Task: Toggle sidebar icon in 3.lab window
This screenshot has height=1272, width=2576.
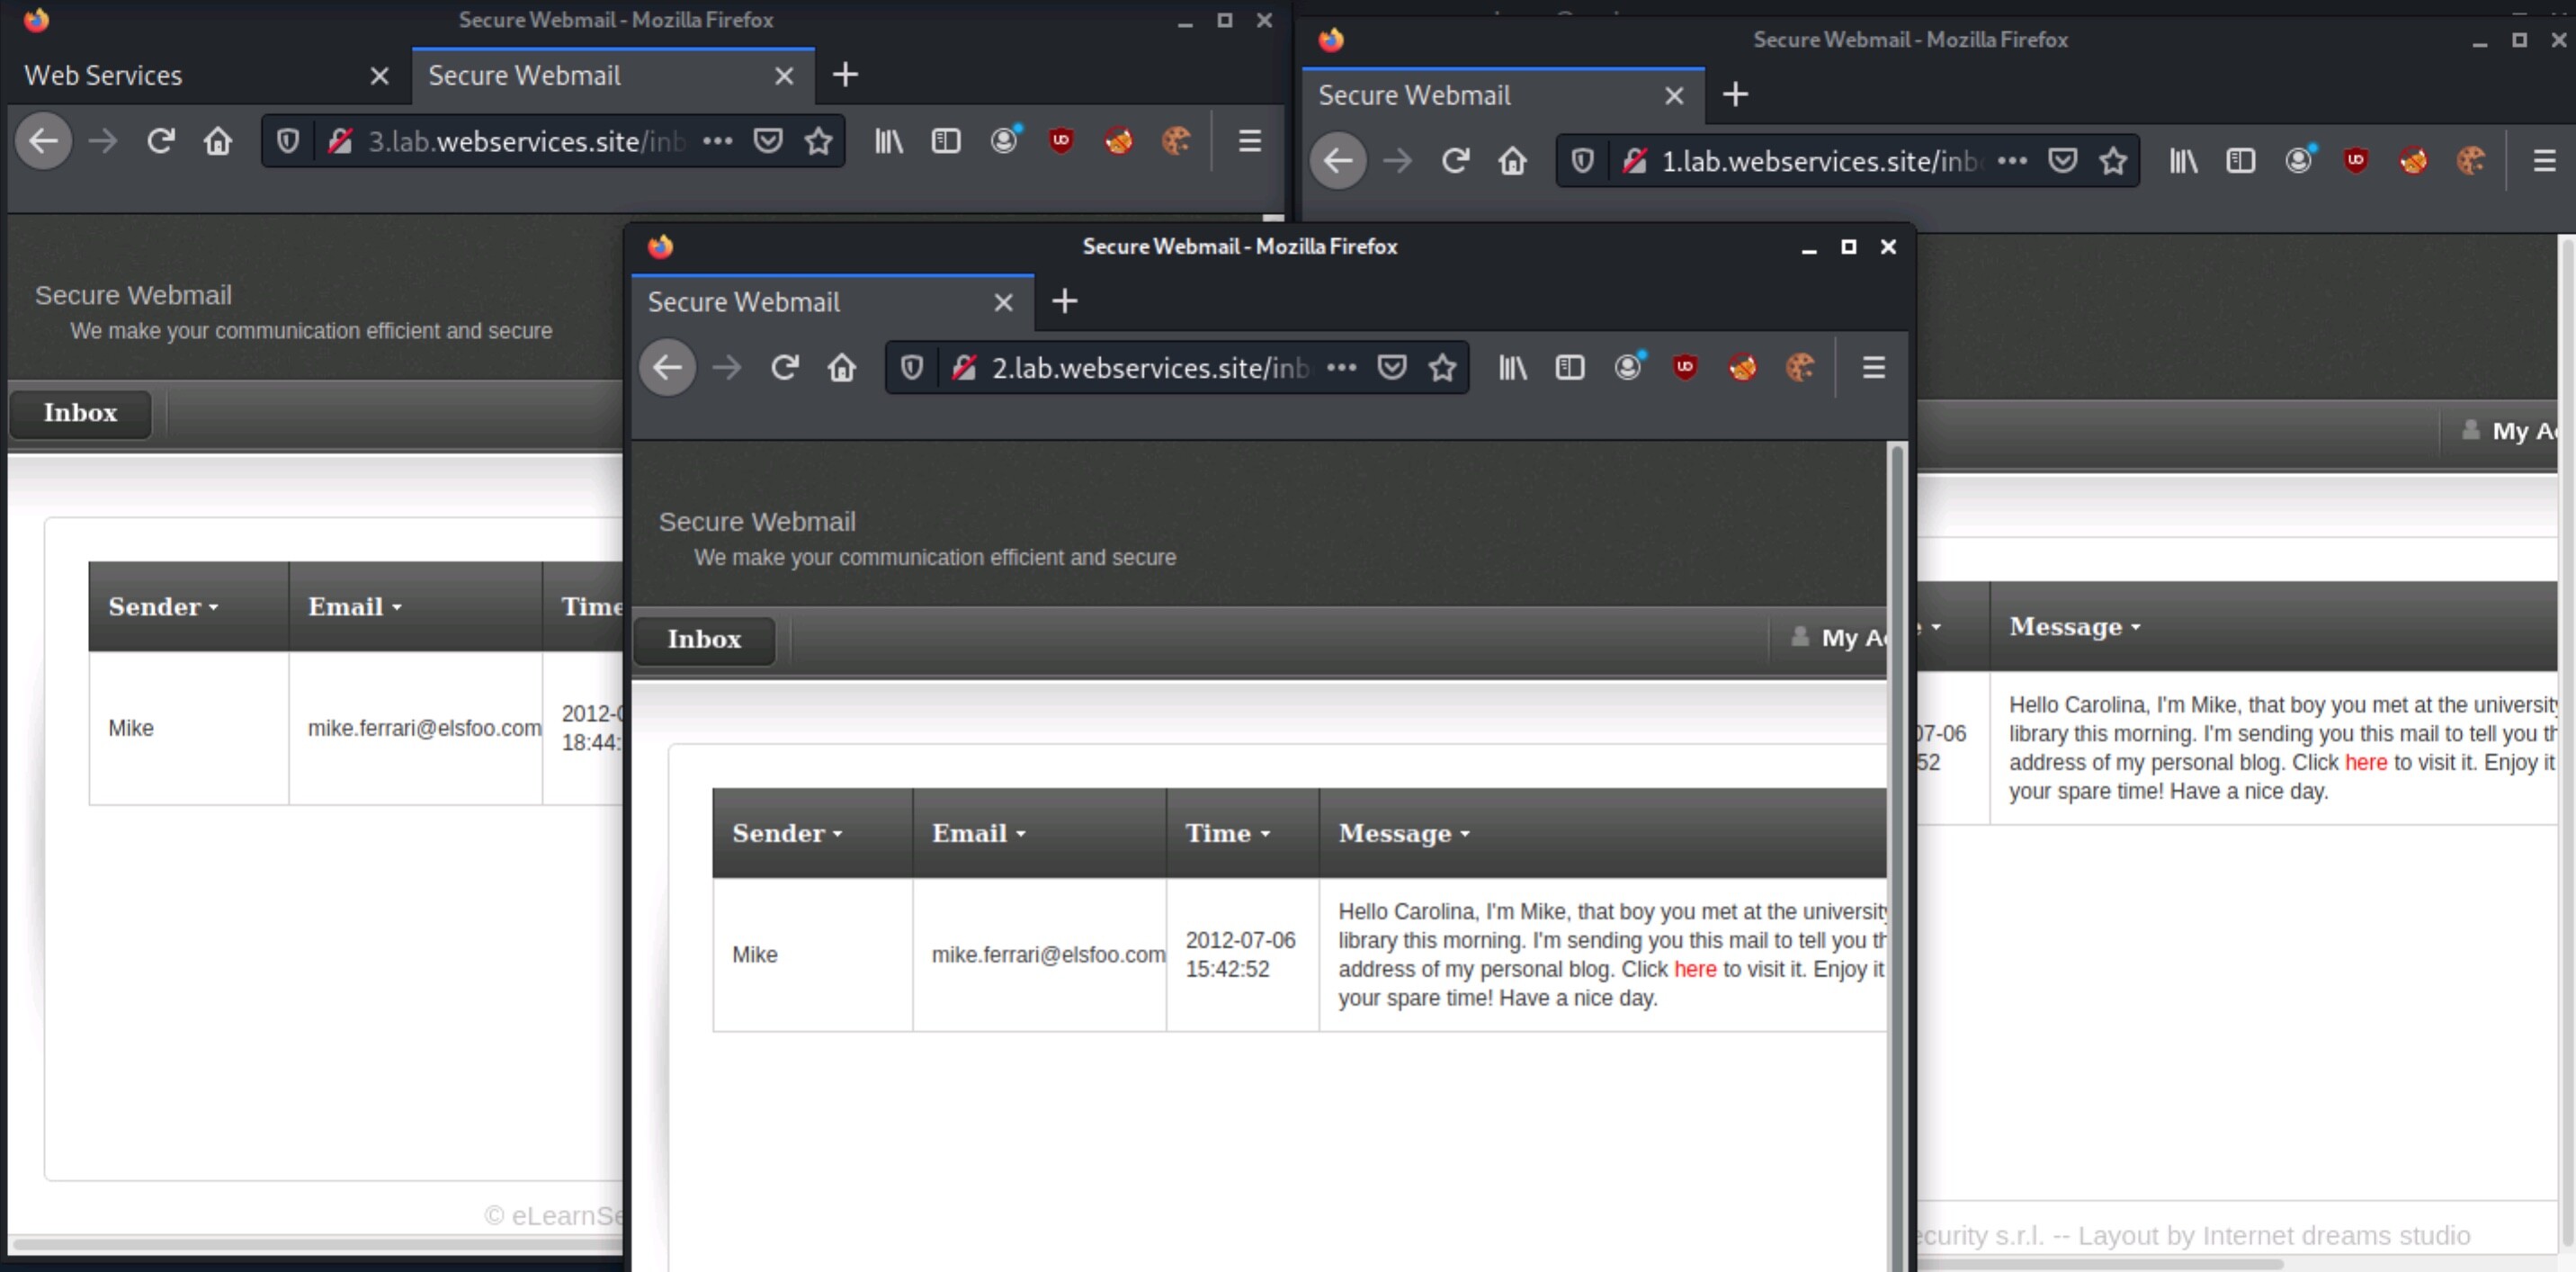Action: pyautogui.click(x=946, y=141)
